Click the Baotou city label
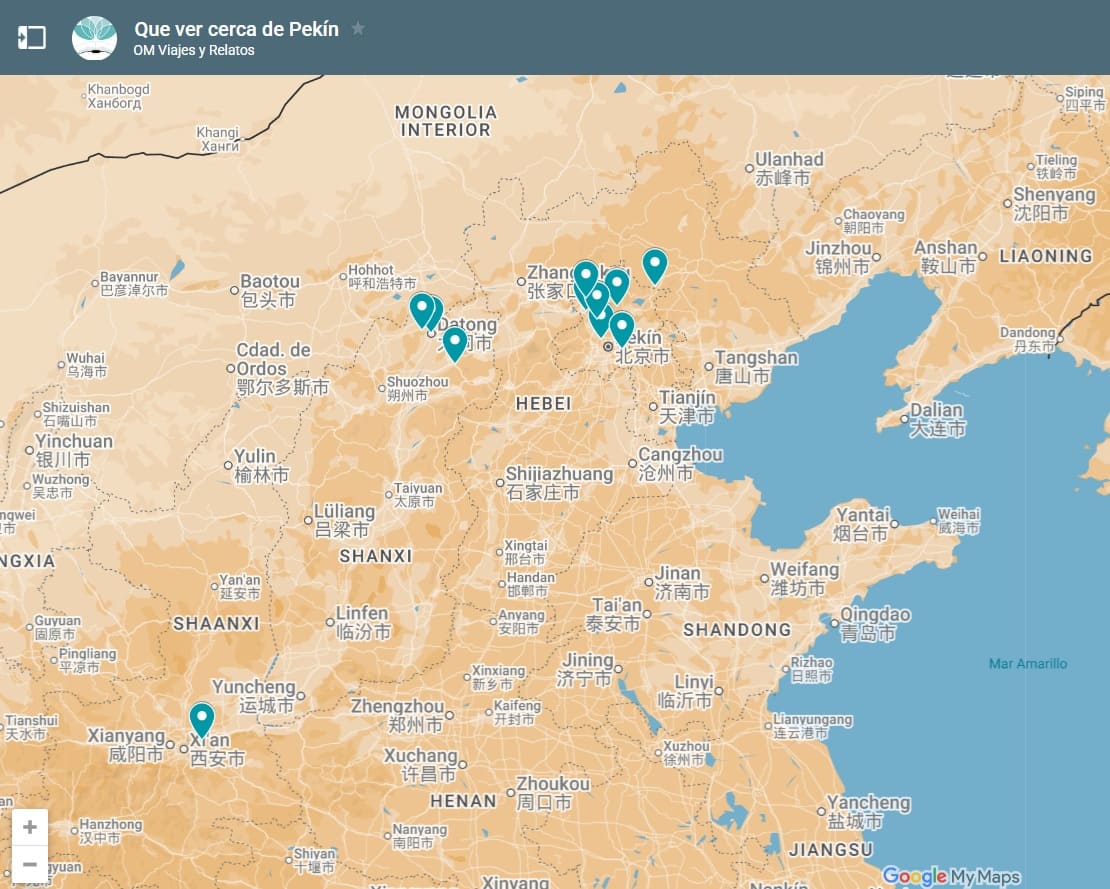1110x889 pixels. [270, 290]
